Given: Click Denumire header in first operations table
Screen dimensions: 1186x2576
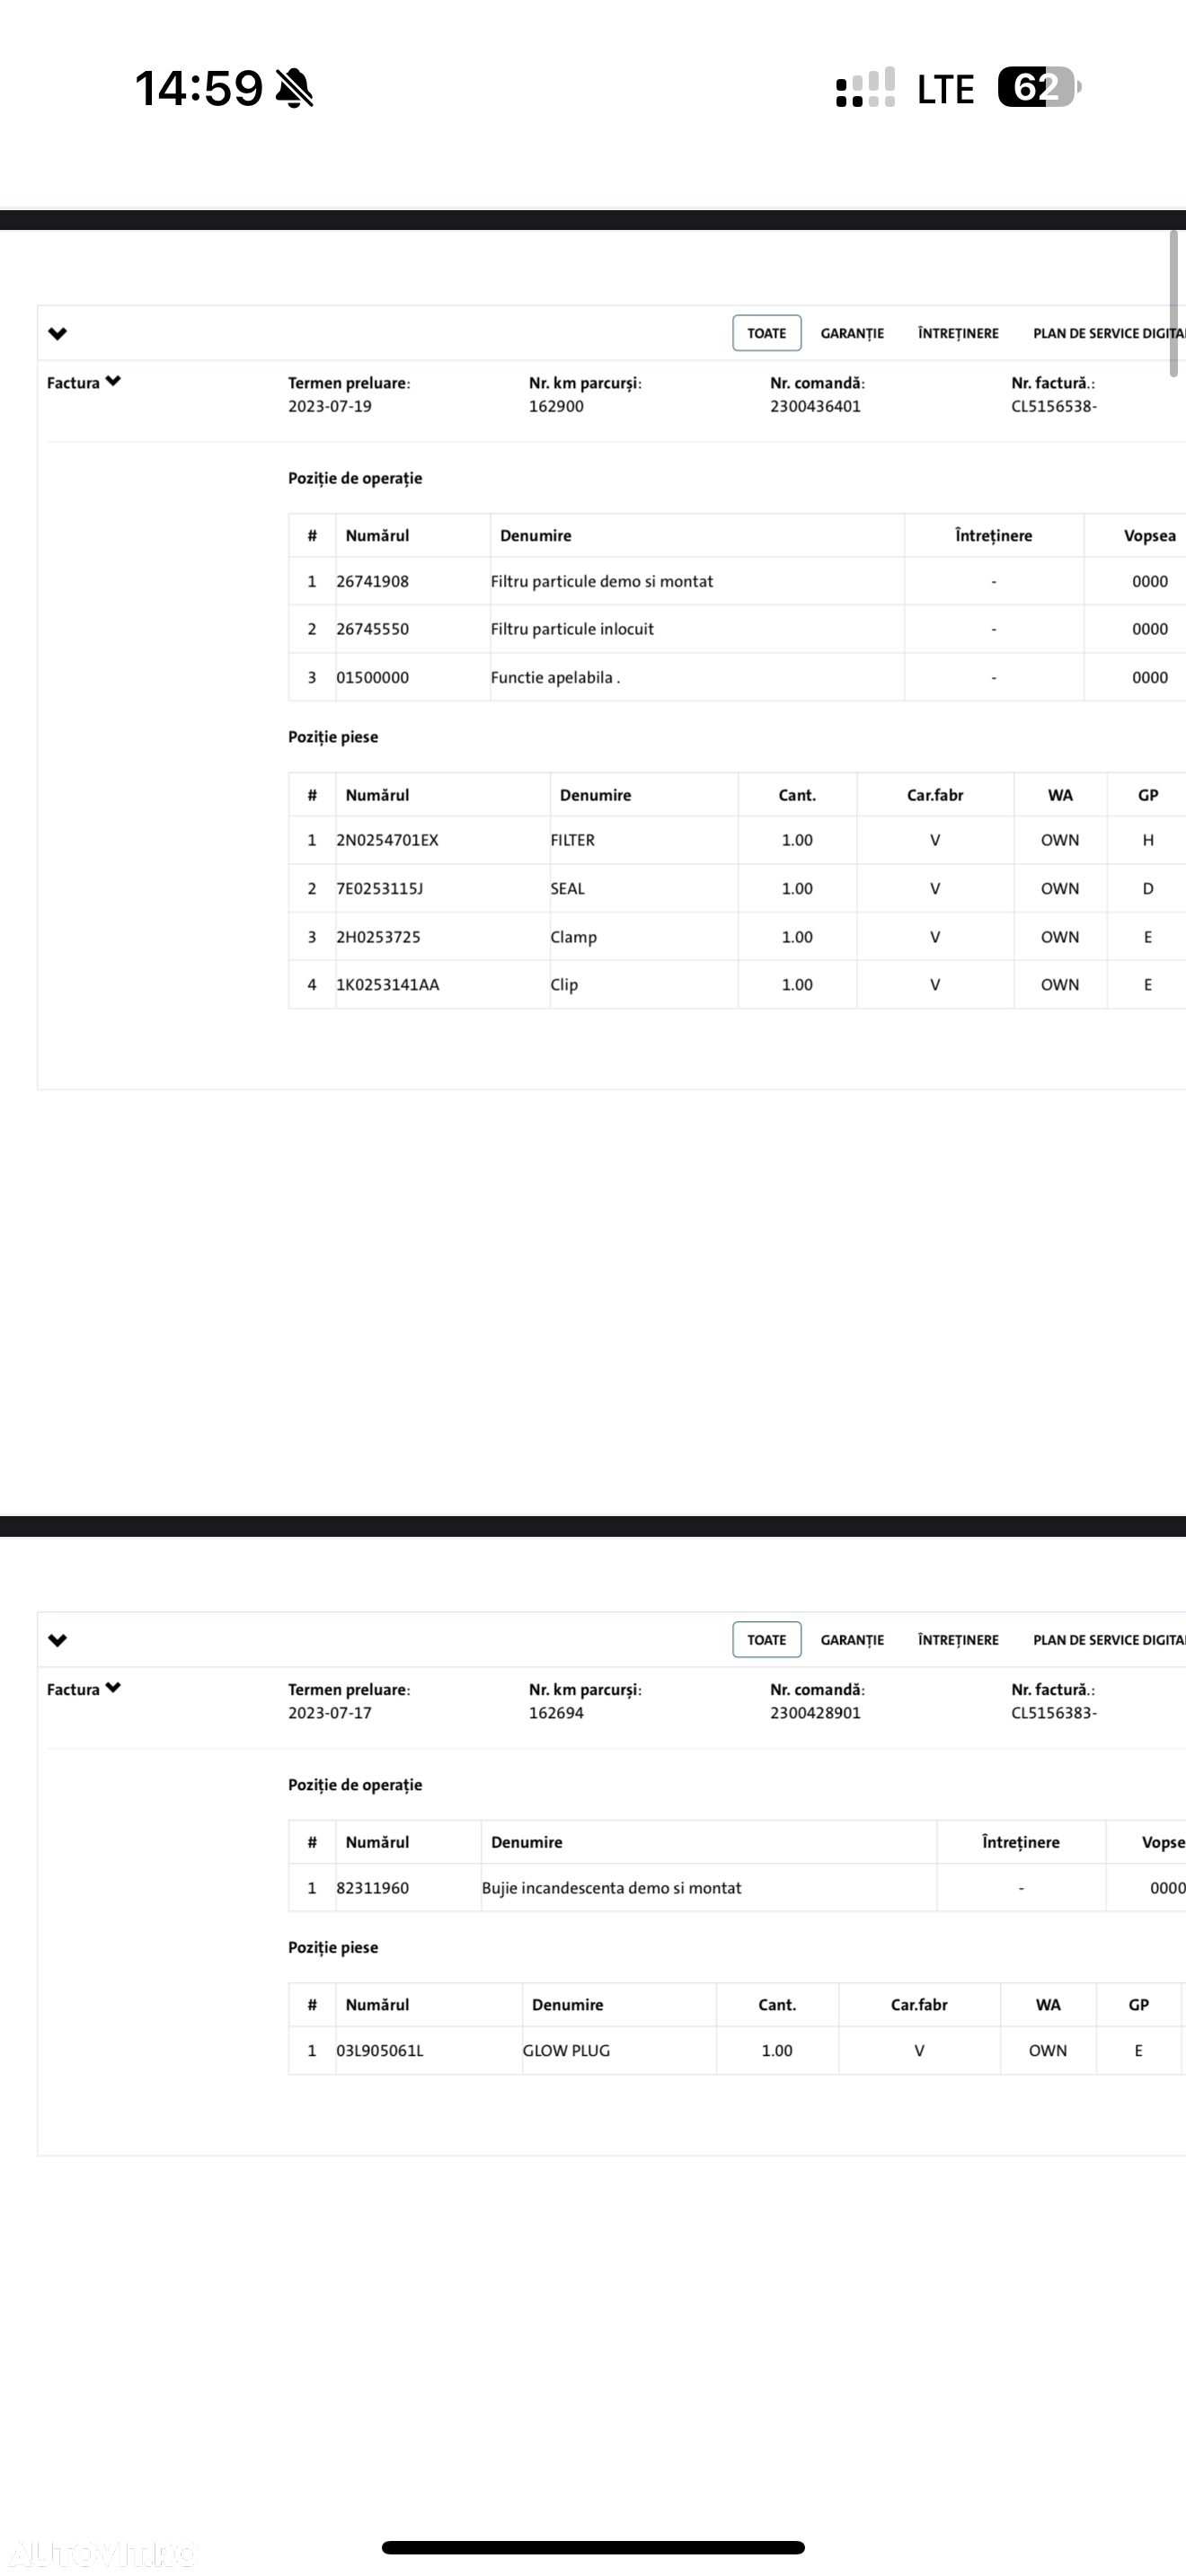Looking at the screenshot, I should (x=536, y=536).
